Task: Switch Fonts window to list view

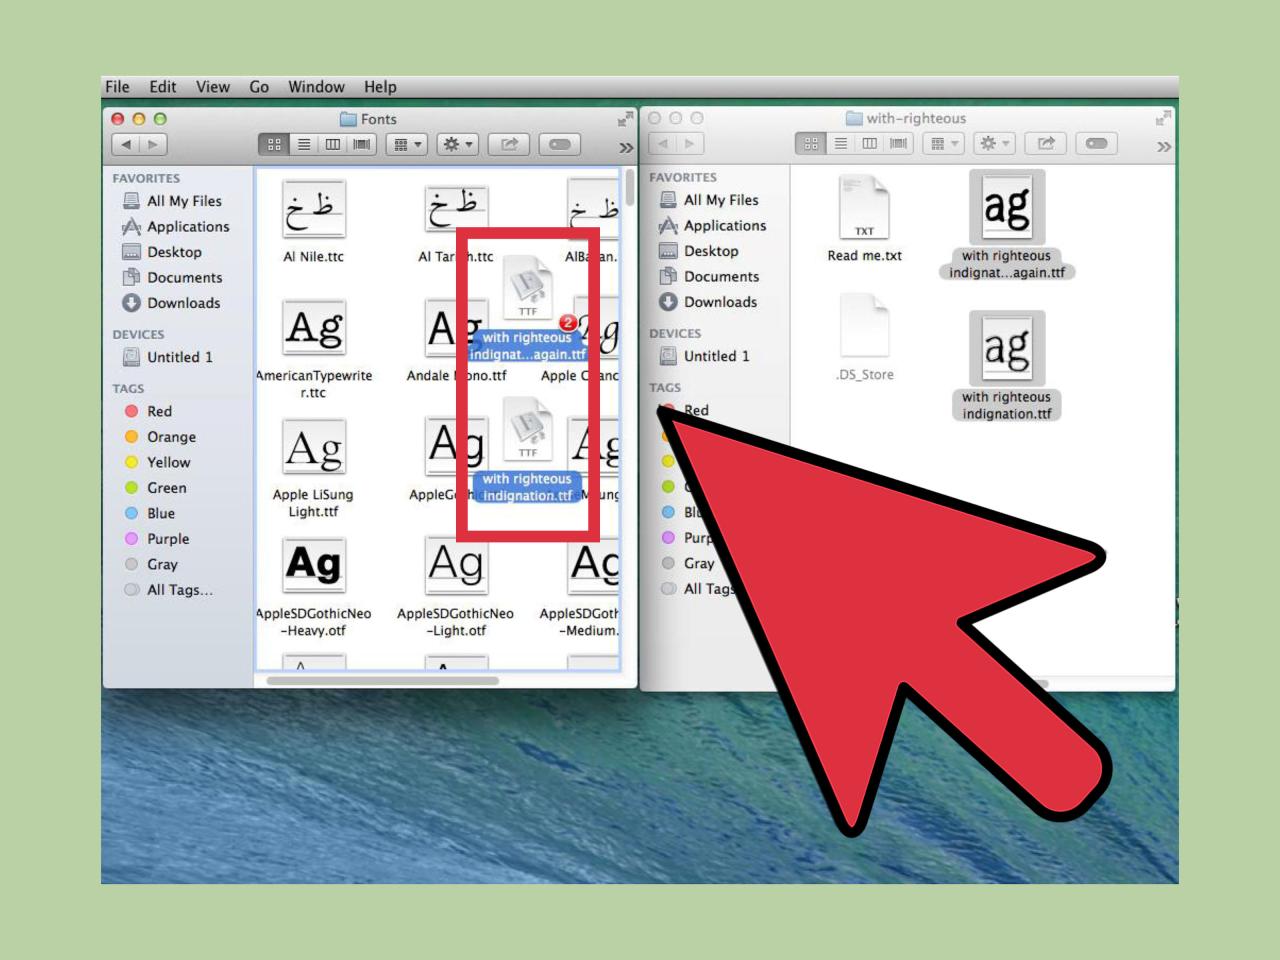Action: pos(303,143)
